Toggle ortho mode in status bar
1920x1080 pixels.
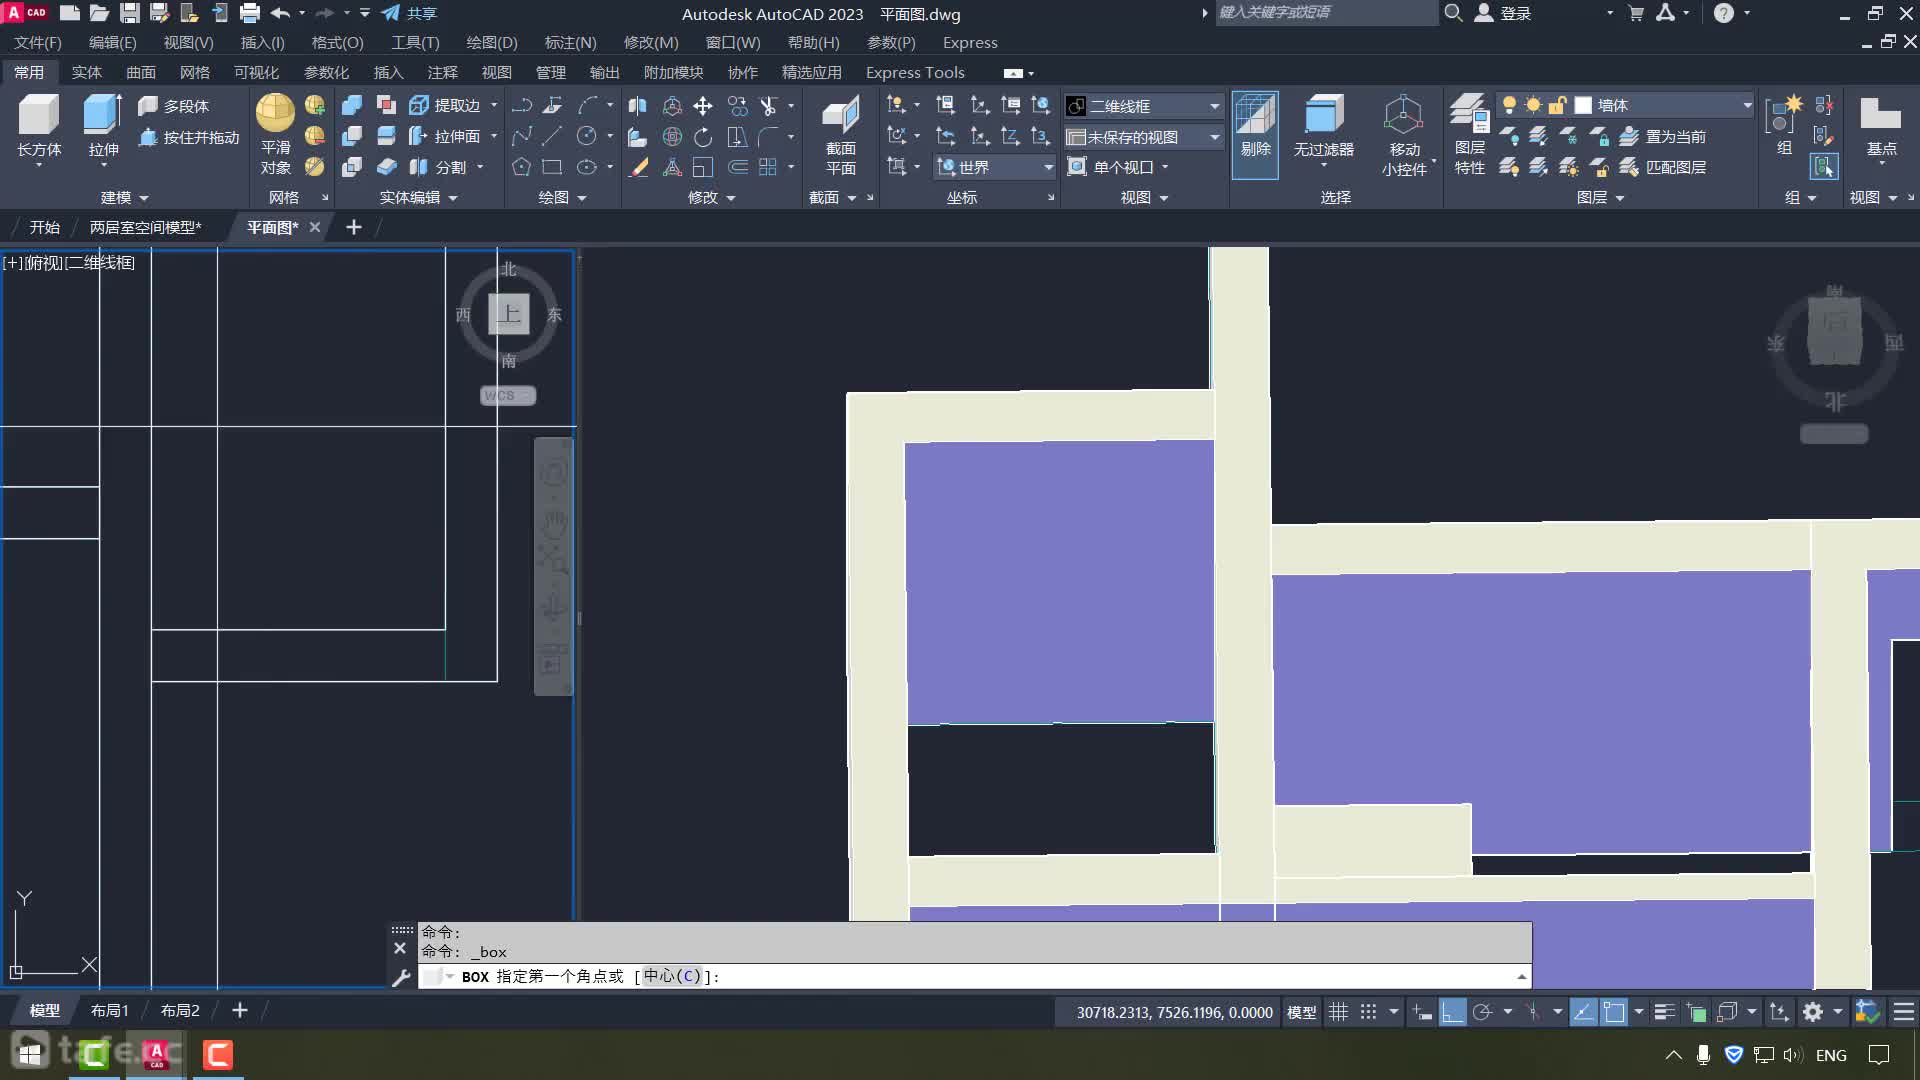(x=1452, y=1012)
